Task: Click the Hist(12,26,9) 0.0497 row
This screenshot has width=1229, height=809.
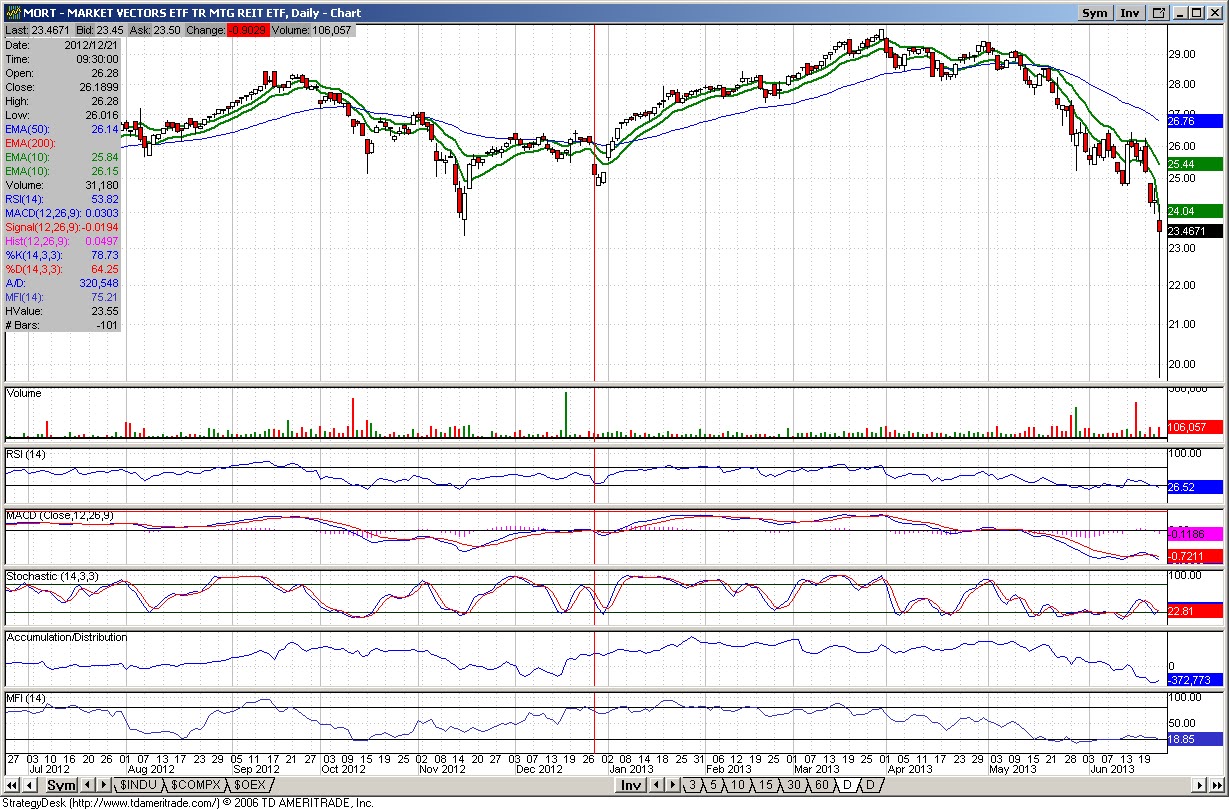Action: pyautogui.click(x=62, y=241)
